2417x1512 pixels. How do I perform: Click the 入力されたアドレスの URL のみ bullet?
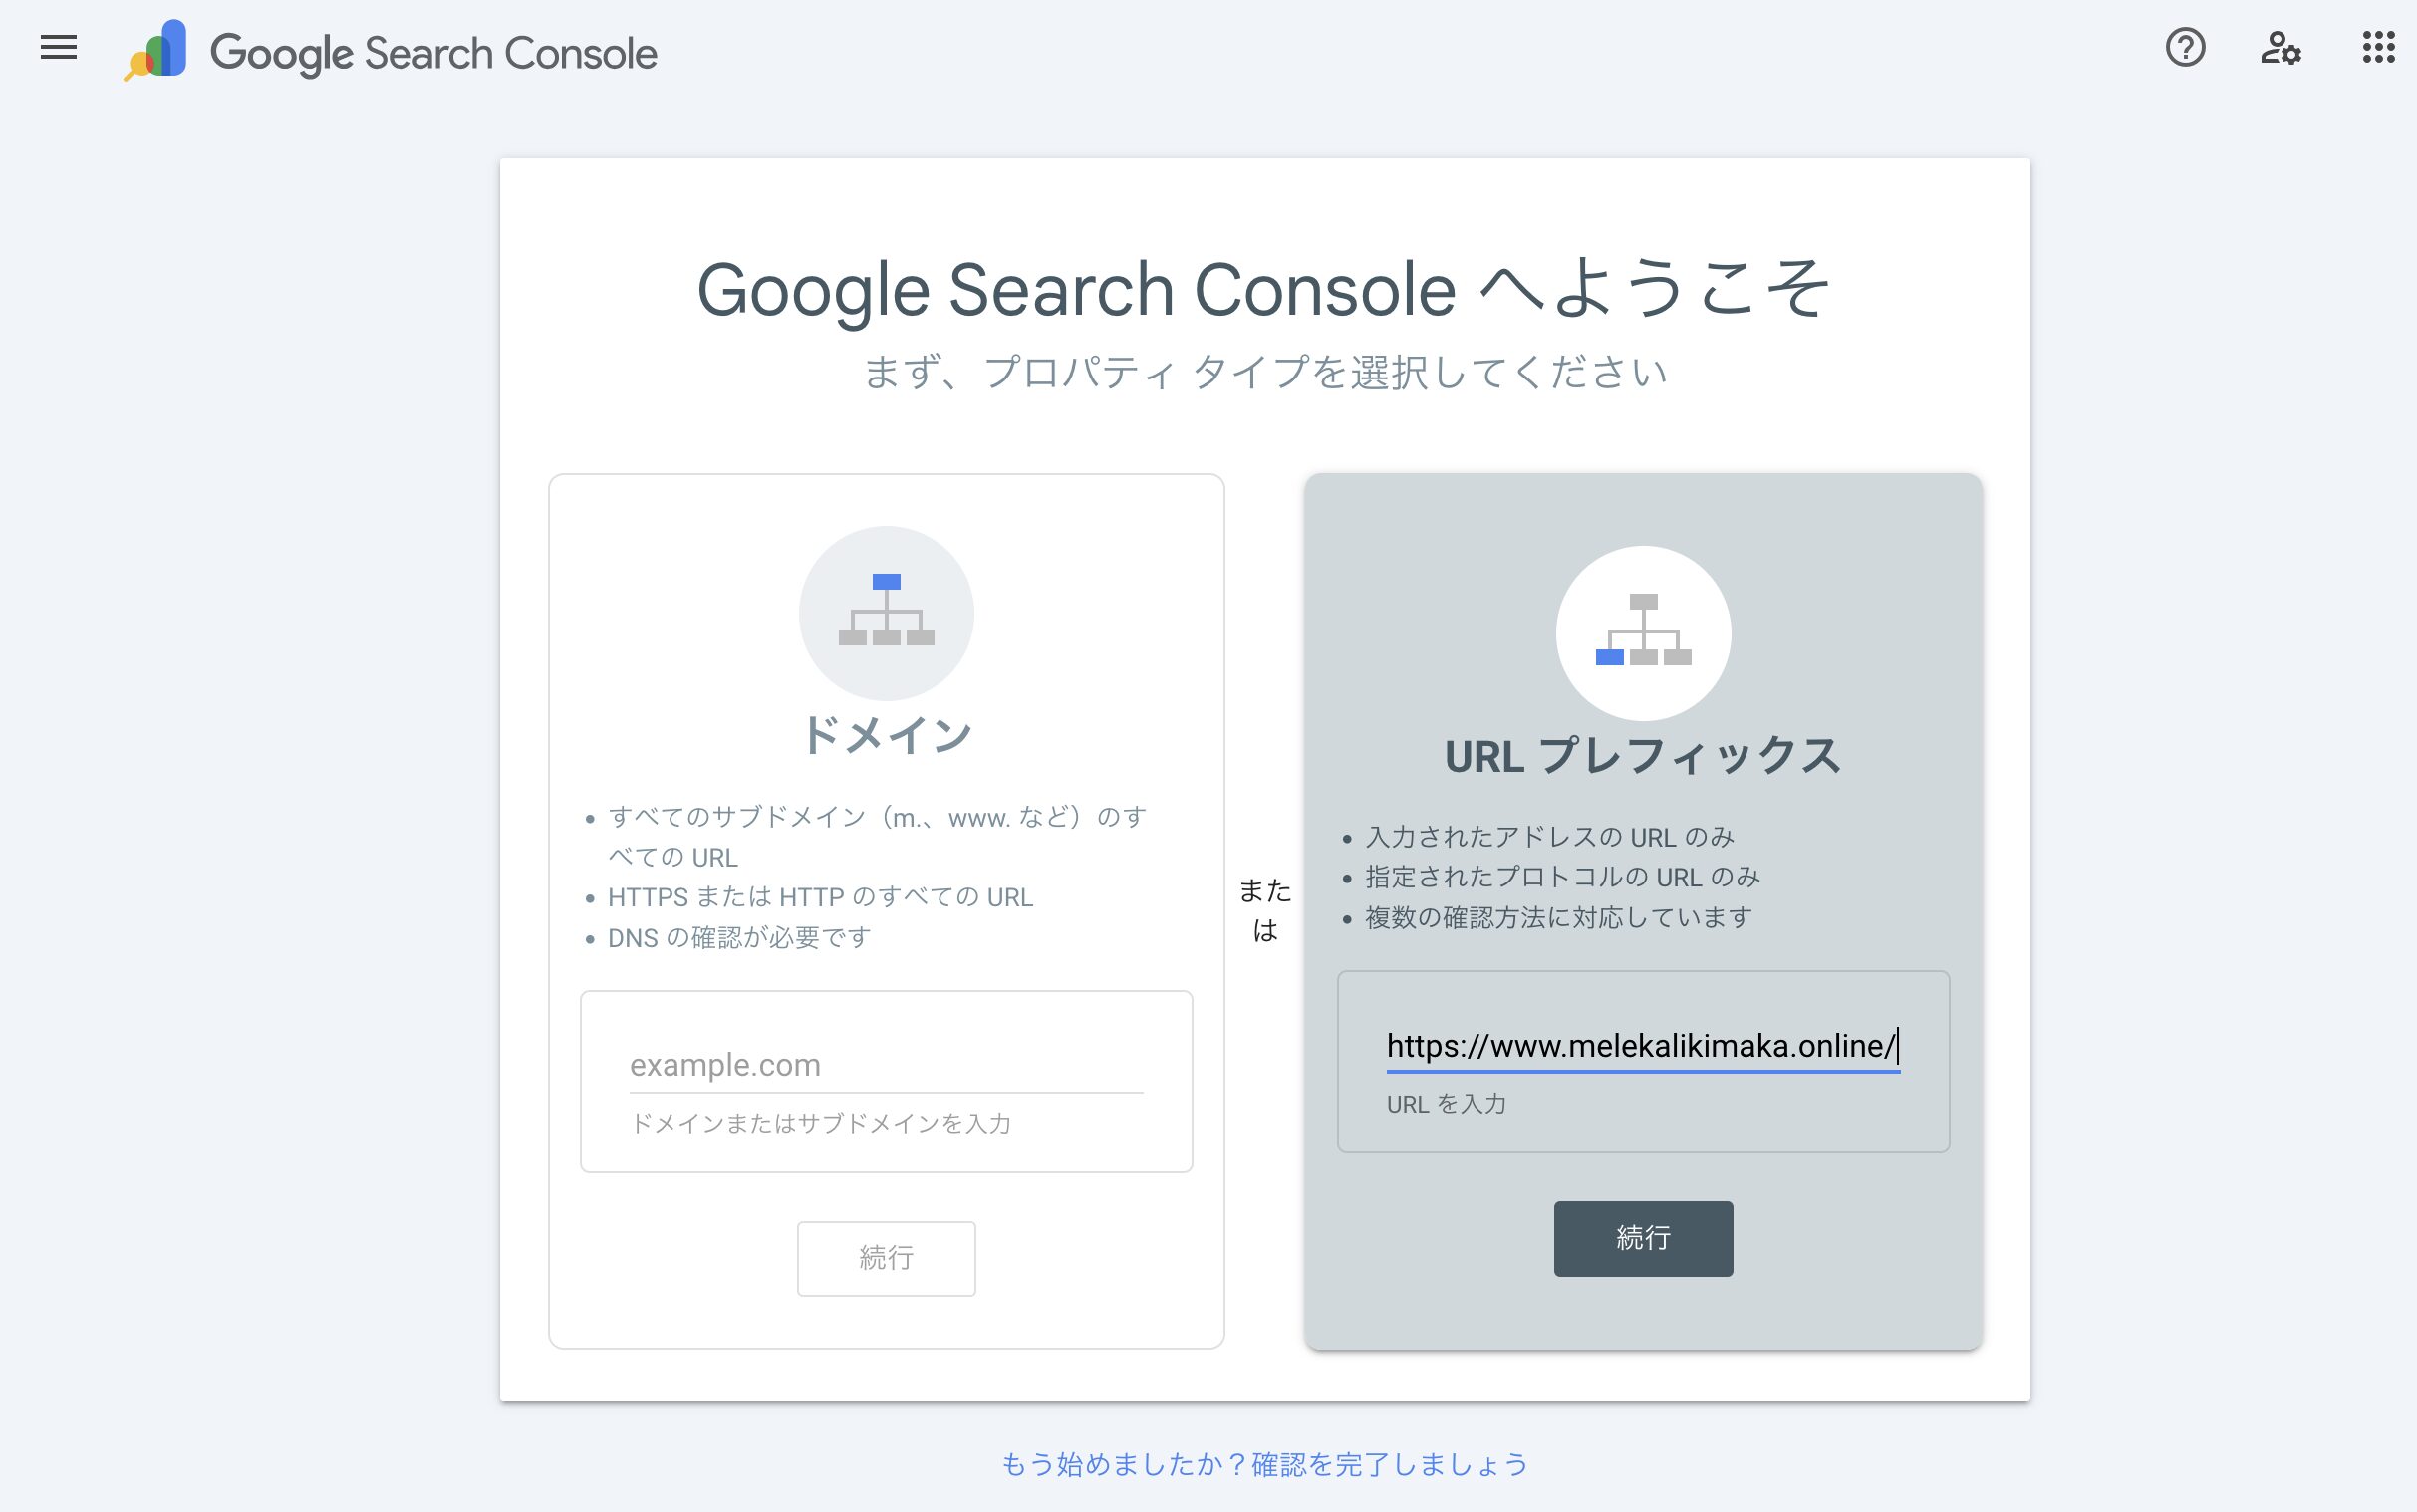coord(1549,837)
